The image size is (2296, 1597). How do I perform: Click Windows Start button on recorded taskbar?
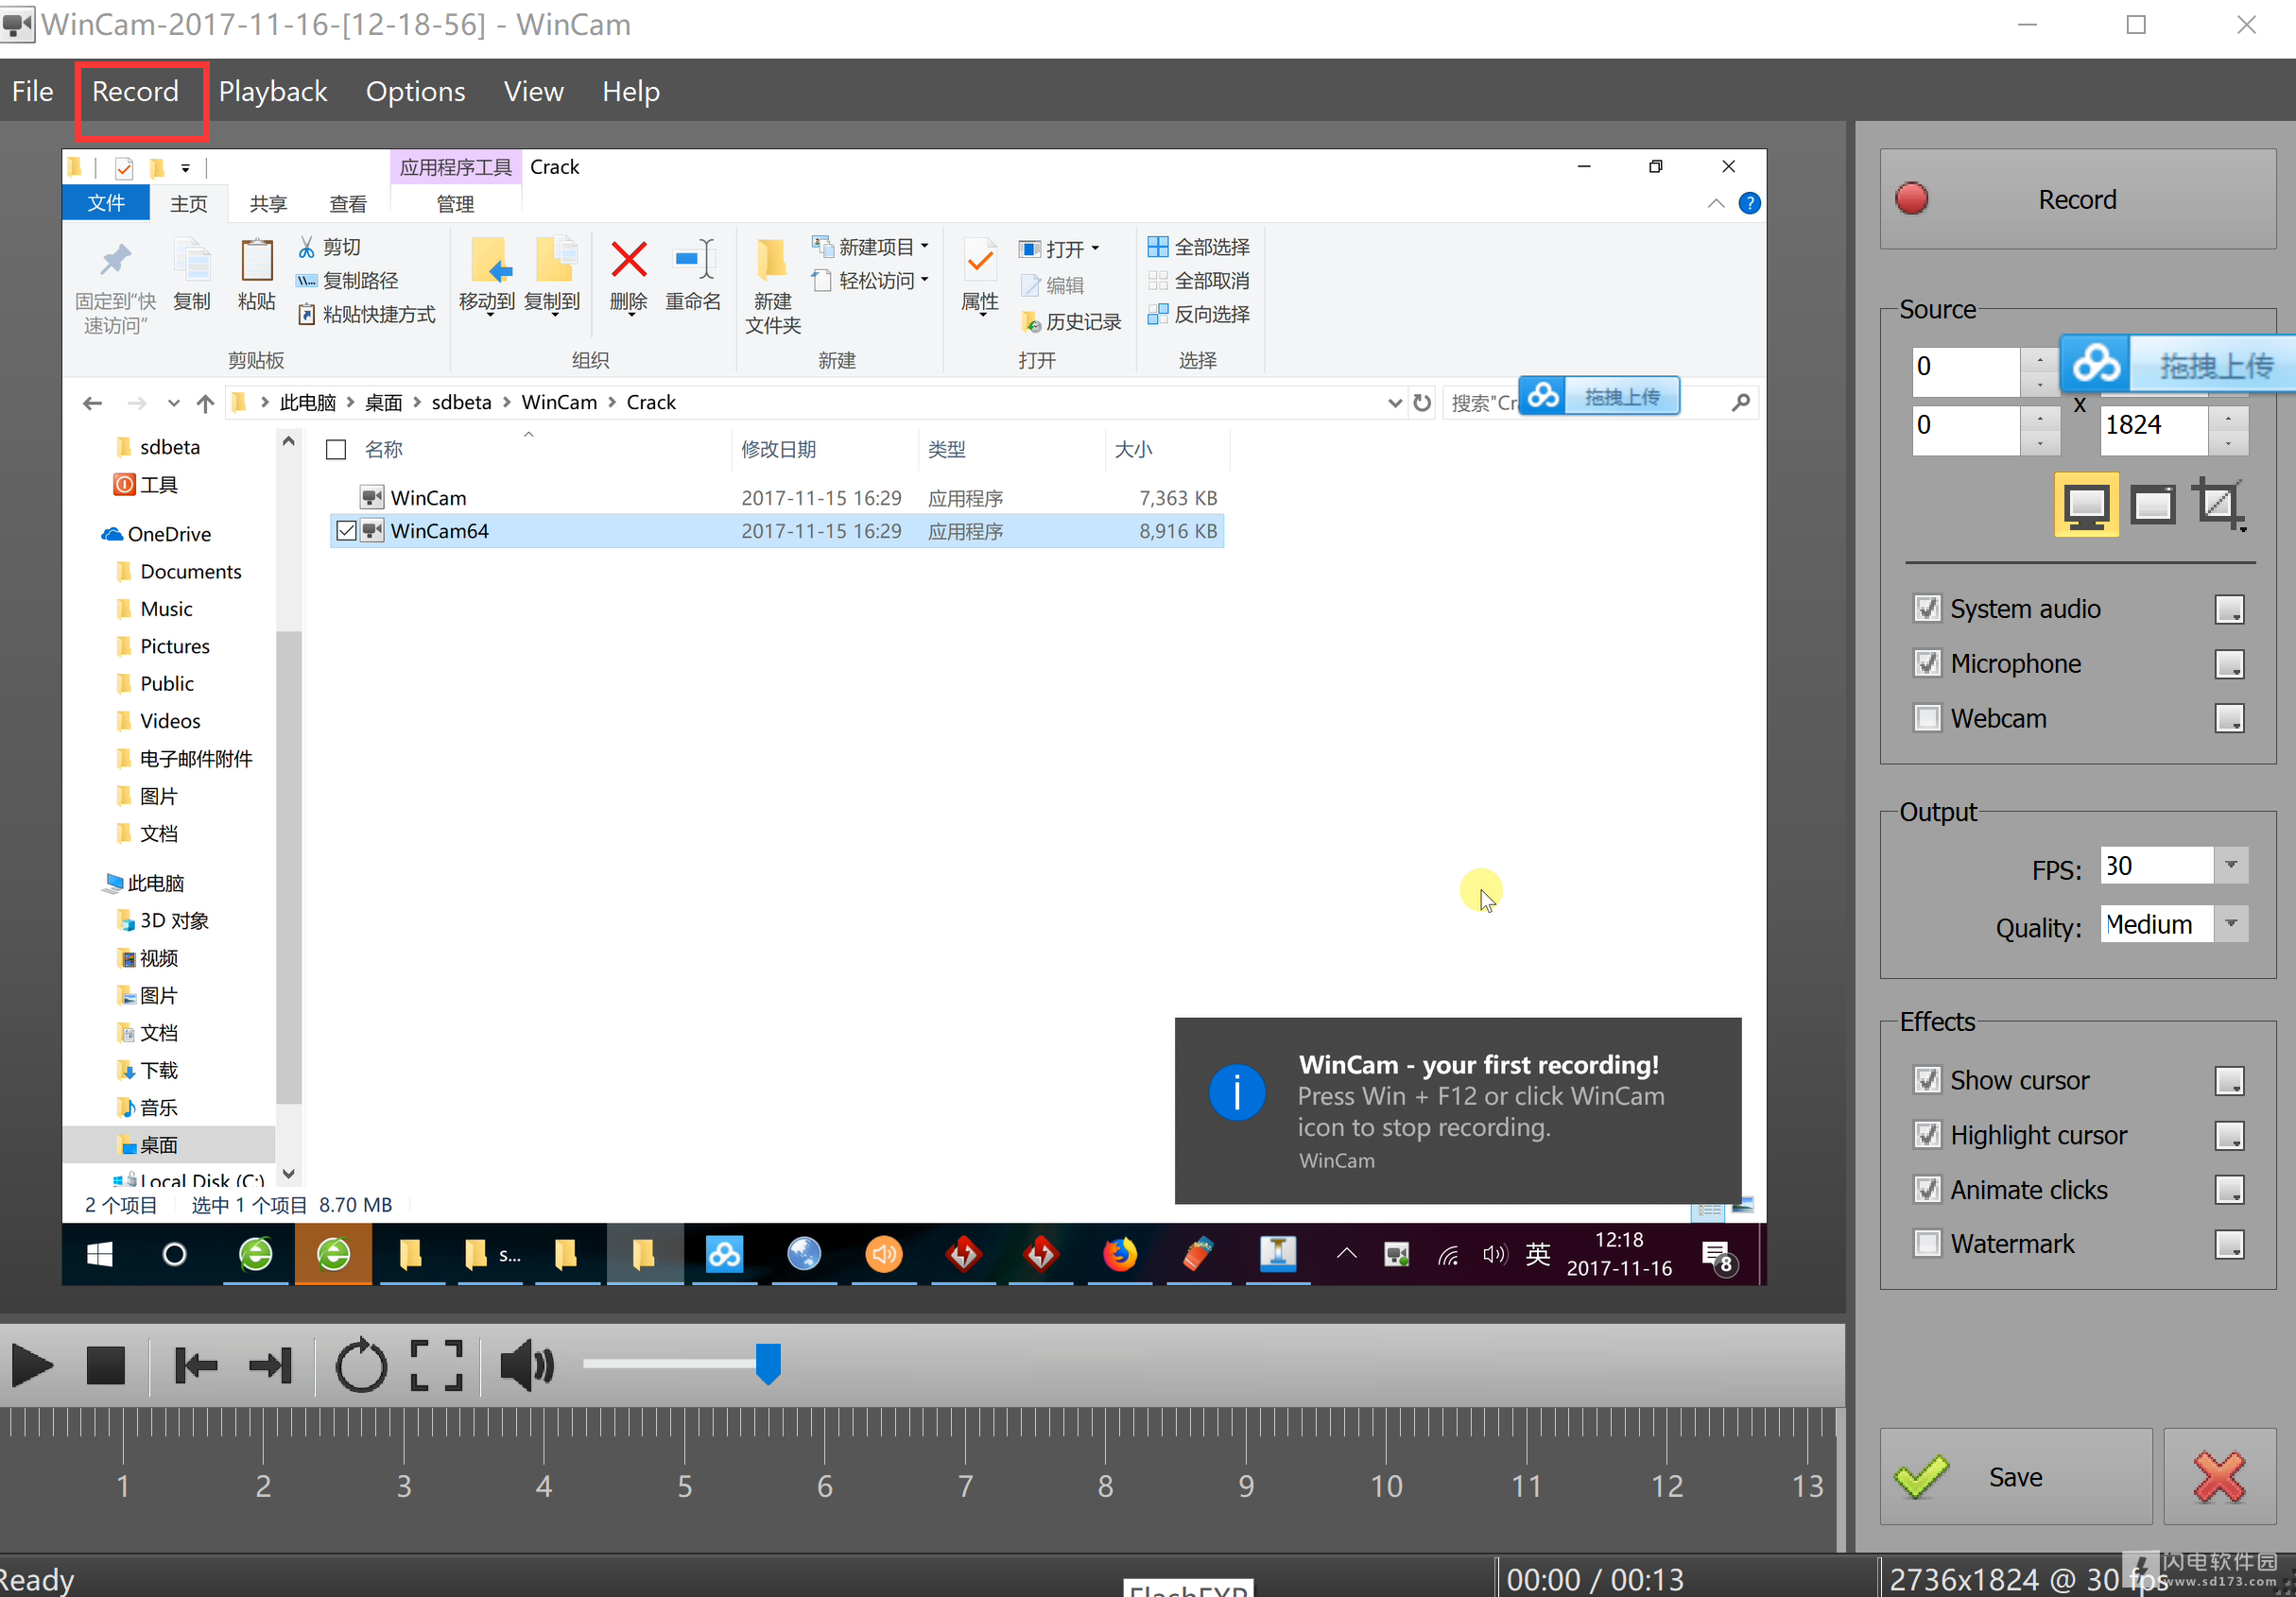[100, 1254]
